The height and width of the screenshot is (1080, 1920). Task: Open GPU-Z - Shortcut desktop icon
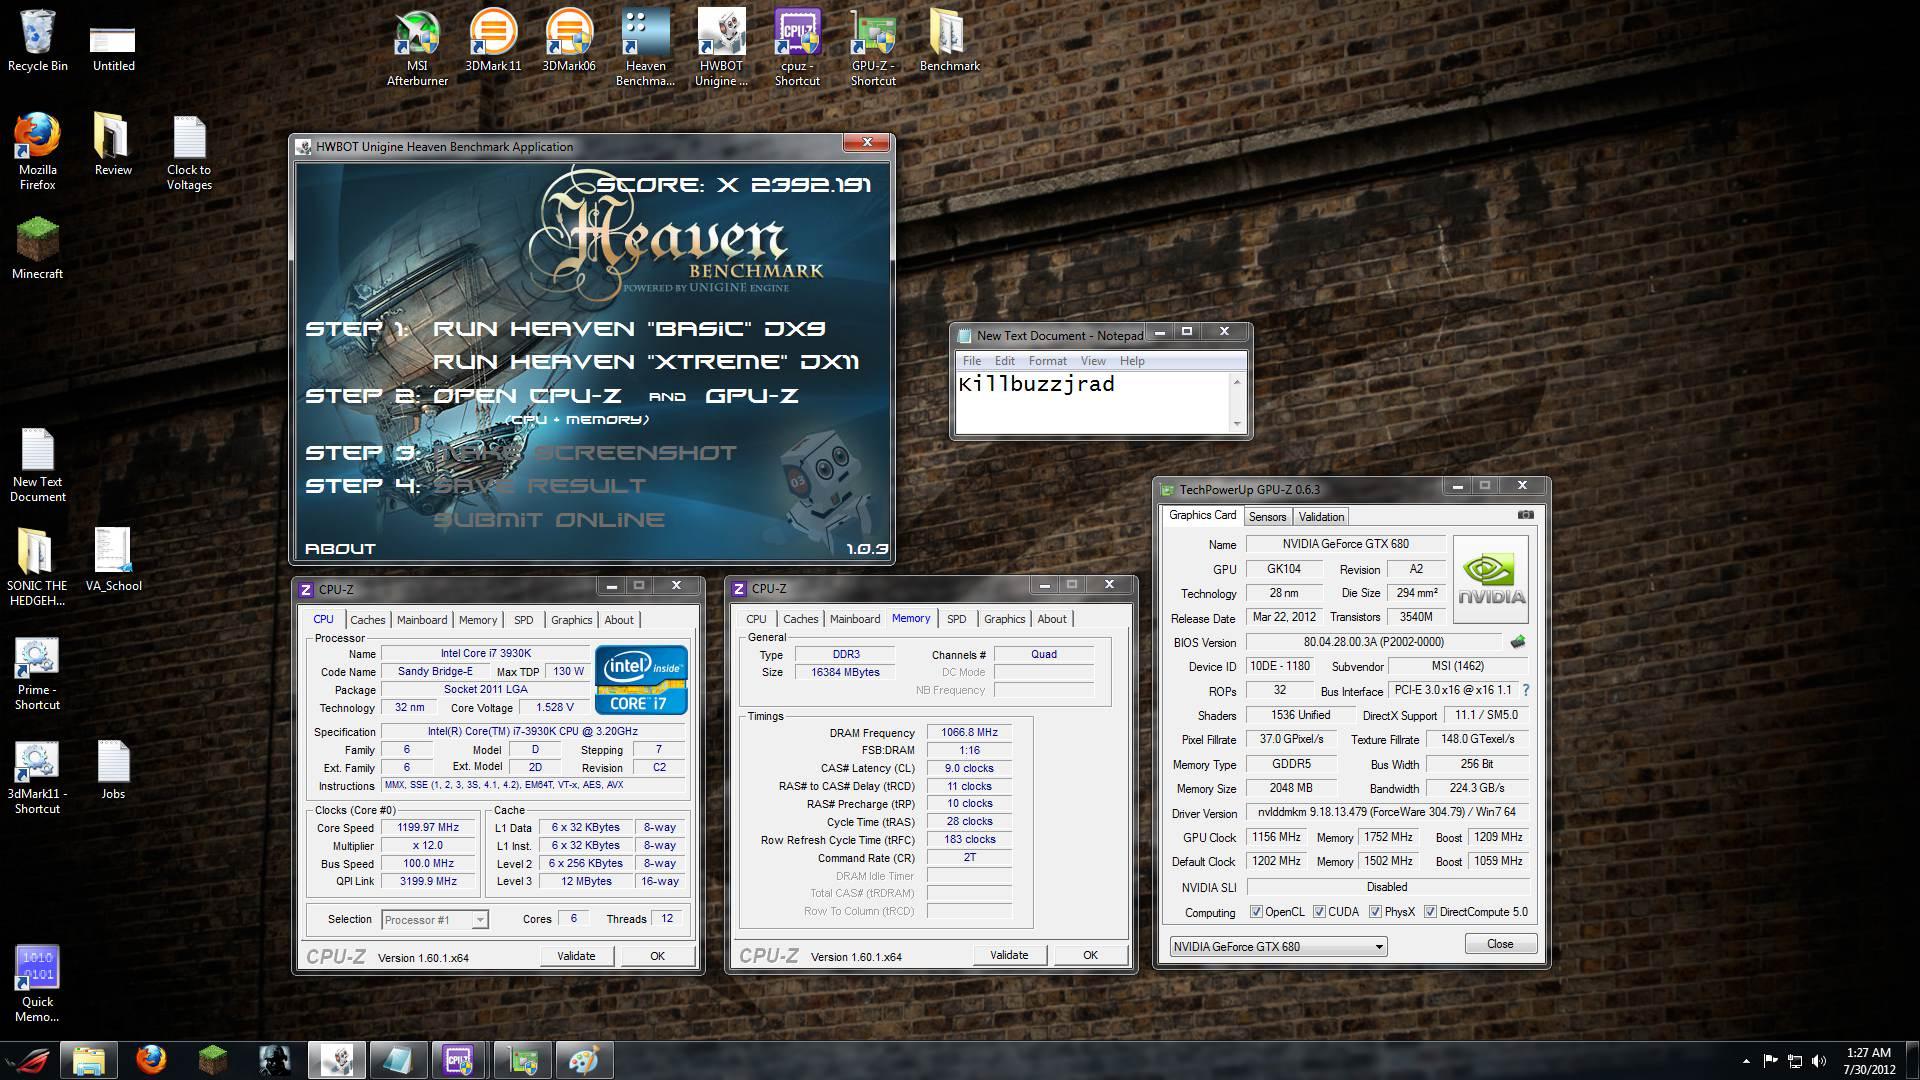pos(873,47)
